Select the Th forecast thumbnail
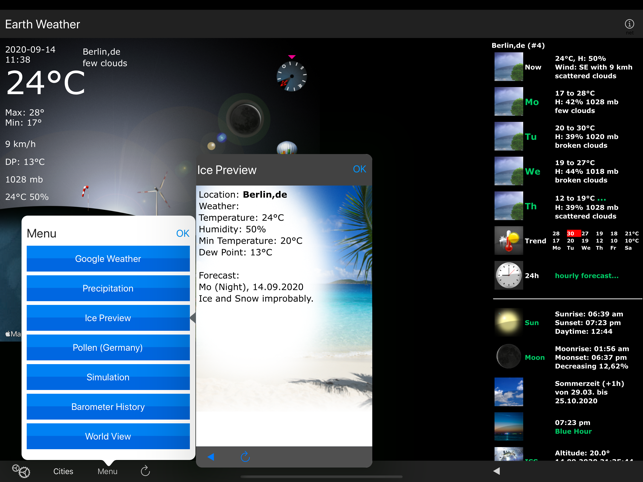 point(508,206)
